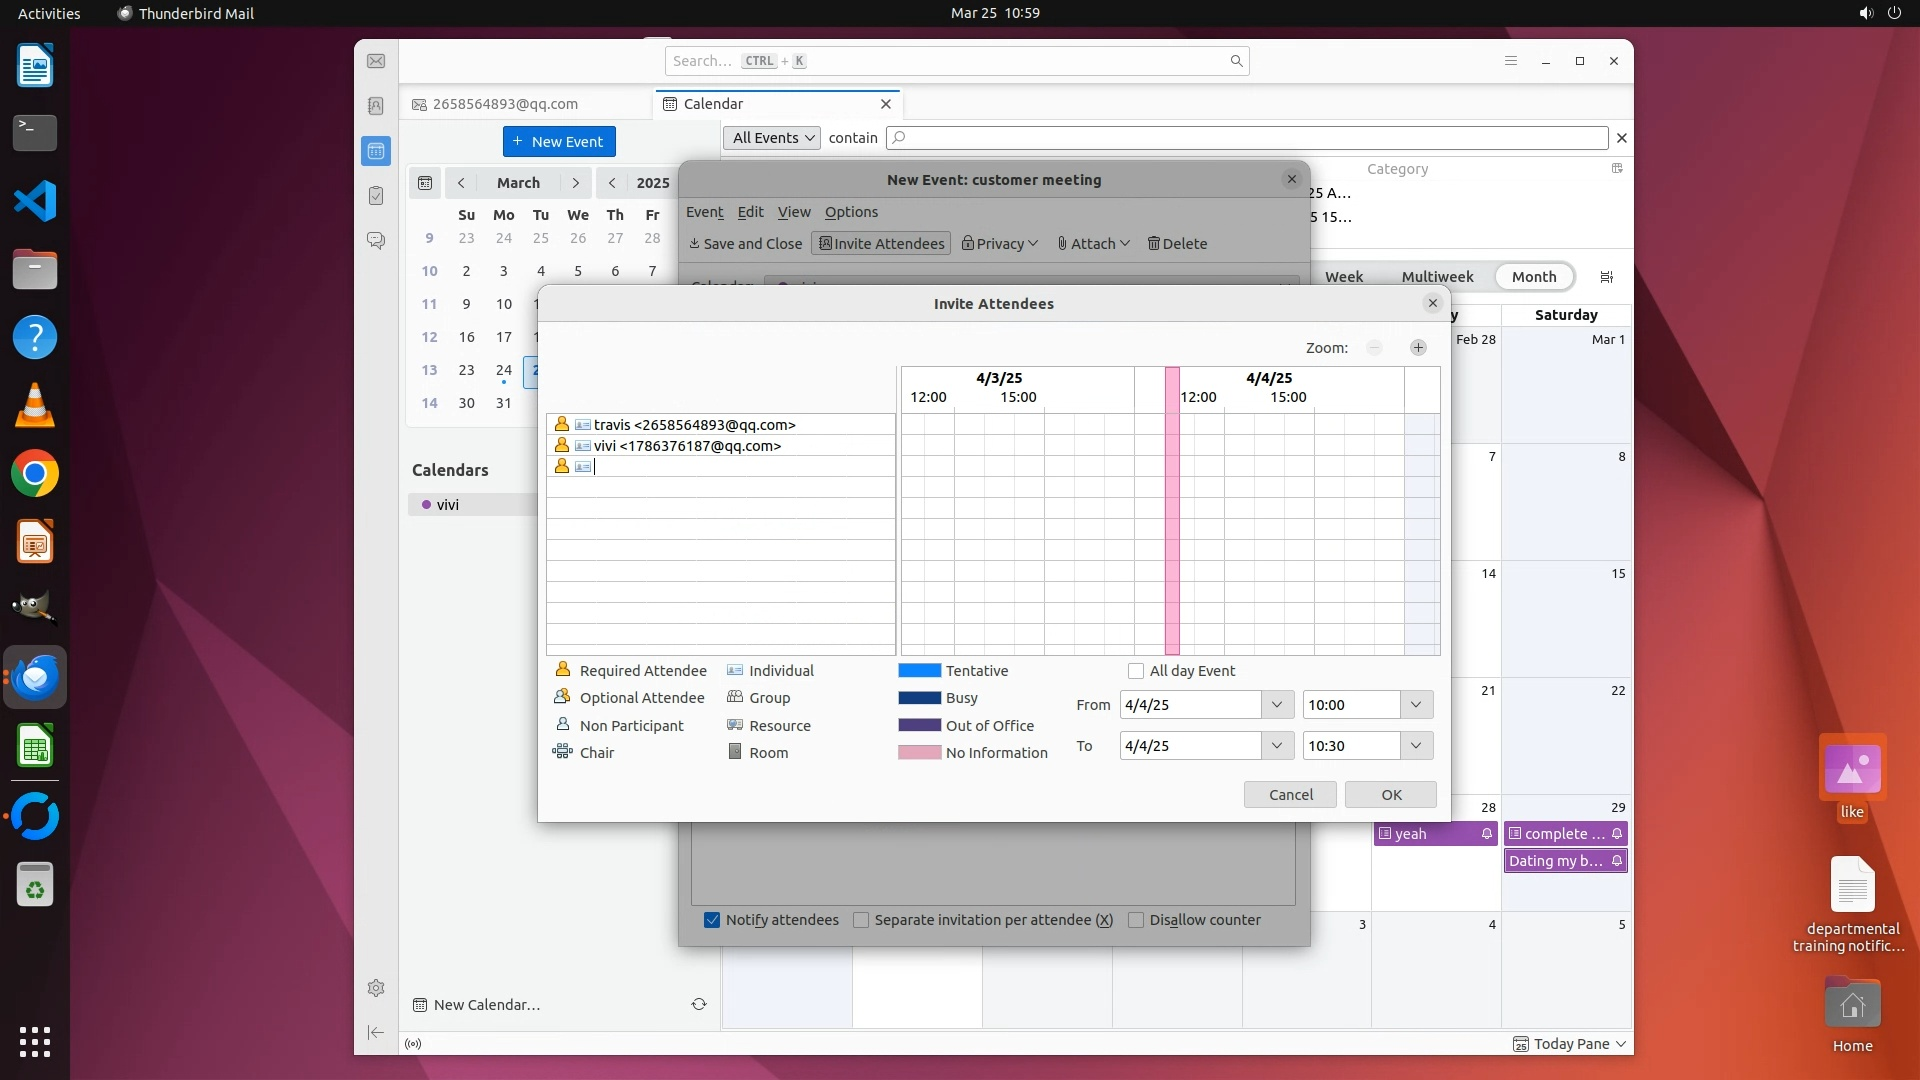Open the Tasks view in the sidebar

click(376, 196)
